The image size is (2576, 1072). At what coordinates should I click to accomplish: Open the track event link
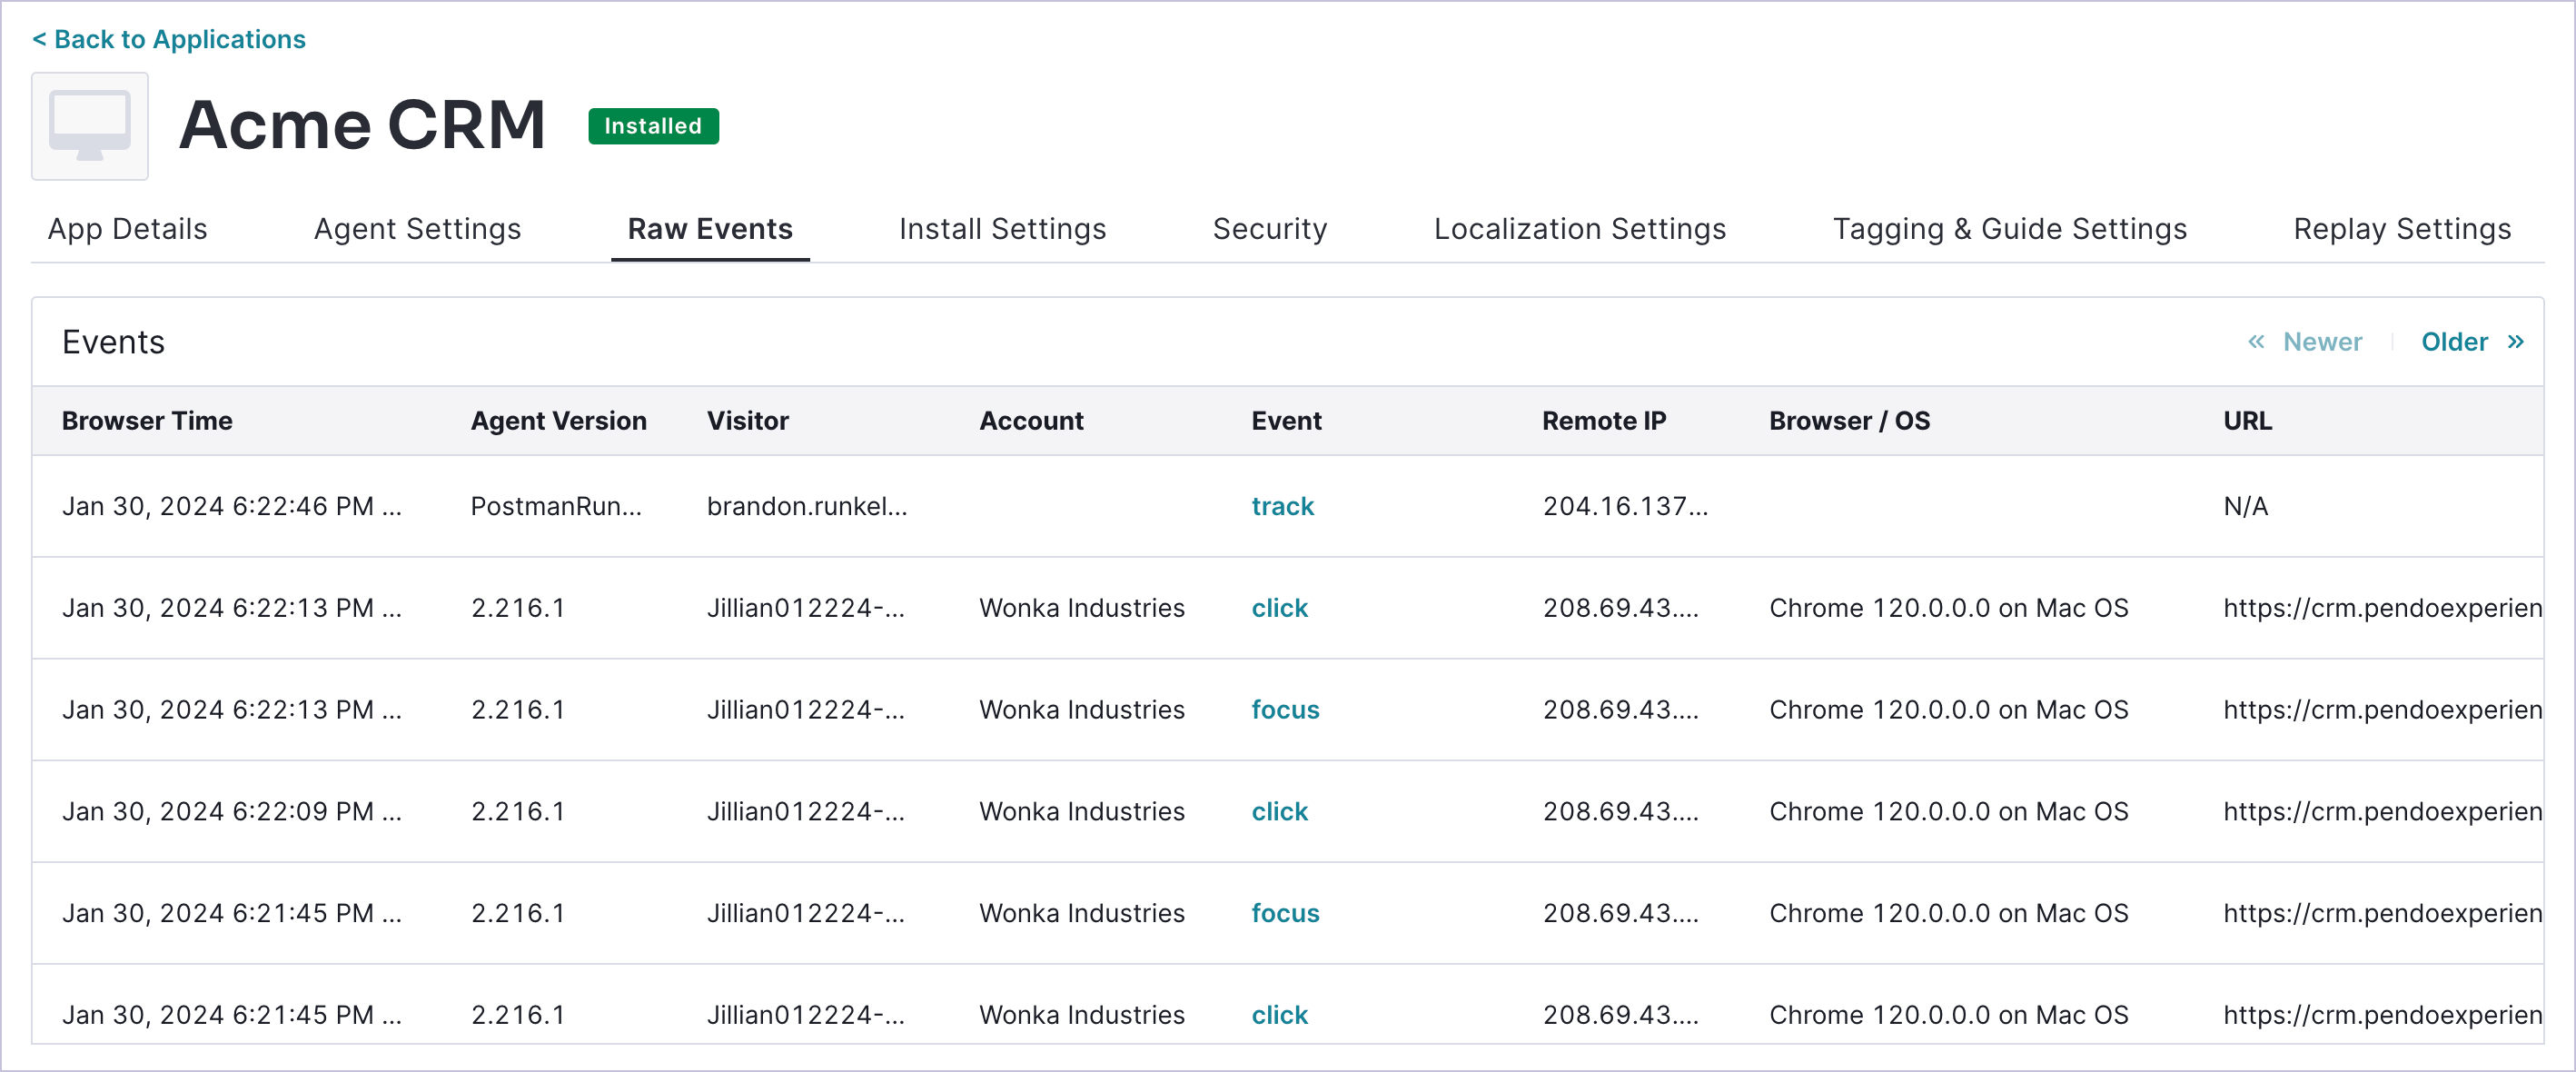click(1282, 506)
